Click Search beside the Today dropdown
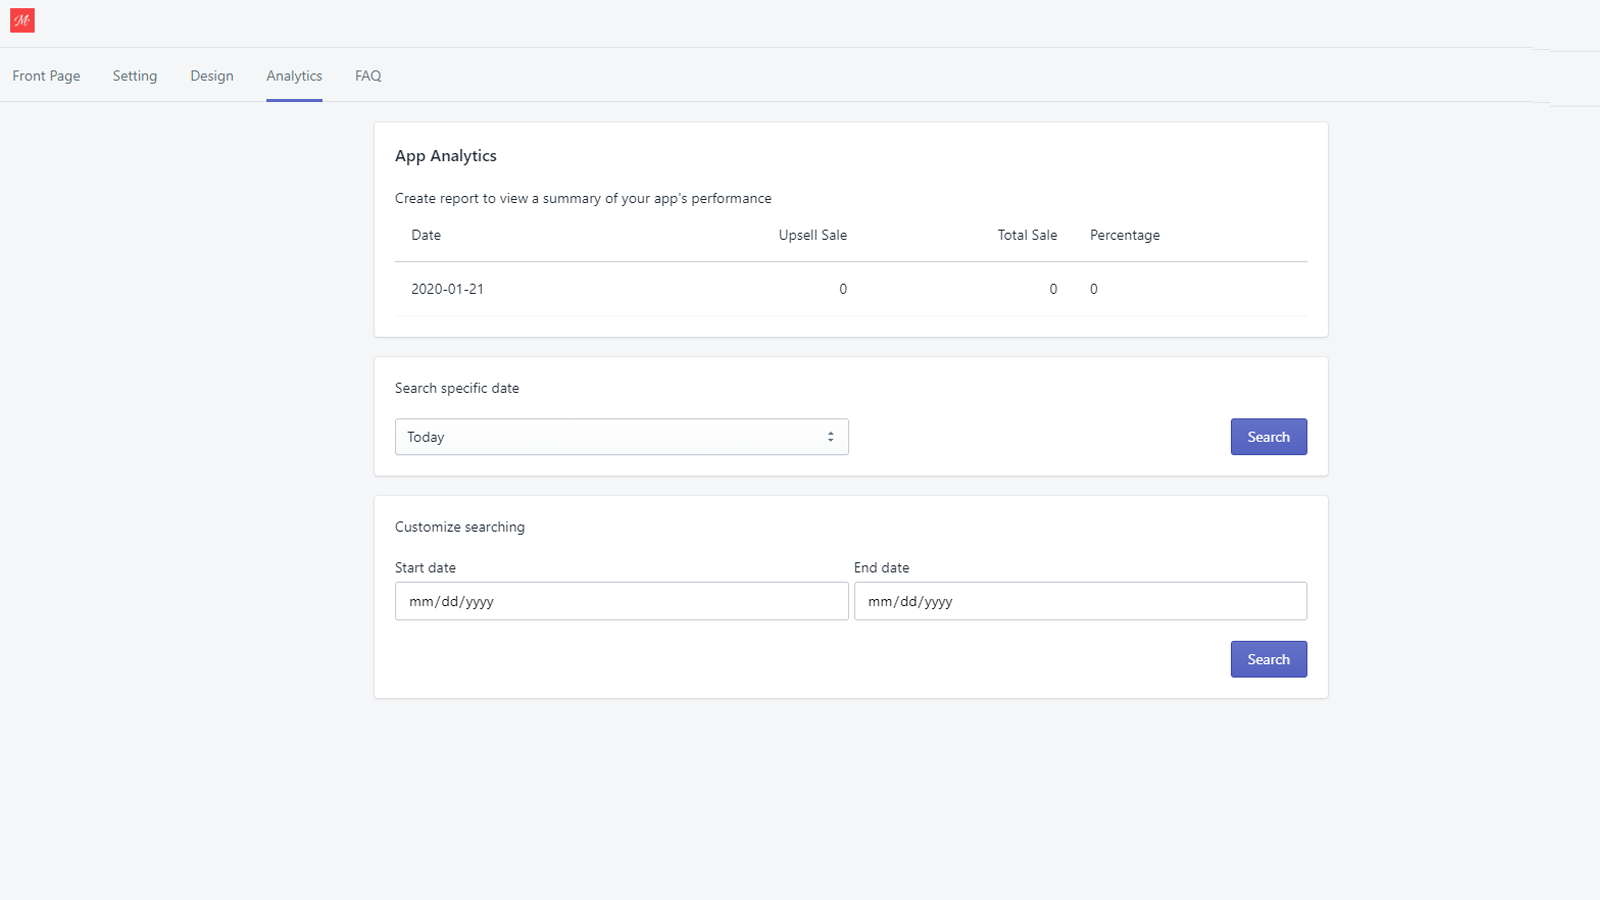Screen dimensions: 1600x900 [x=1268, y=436]
